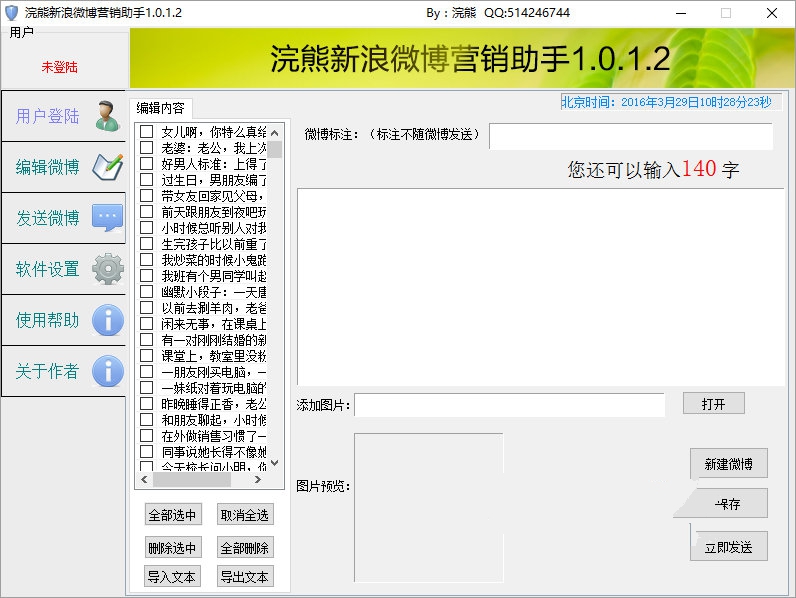Click the software settings gear icon
796x598 pixels.
(x=108, y=269)
